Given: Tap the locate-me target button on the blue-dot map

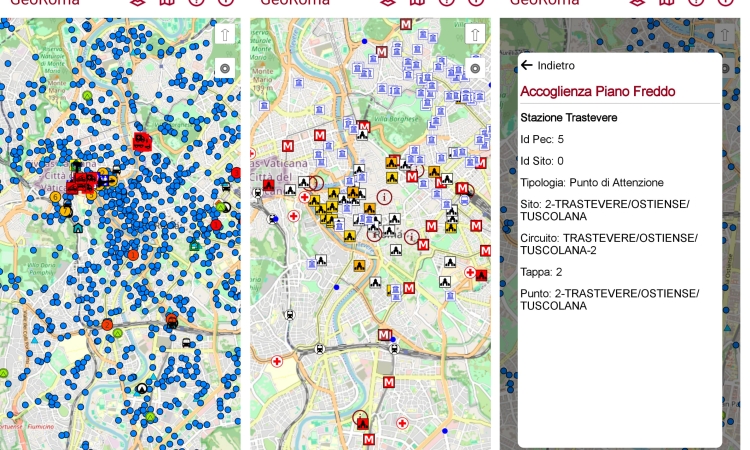Looking at the screenshot, I should 225,68.
